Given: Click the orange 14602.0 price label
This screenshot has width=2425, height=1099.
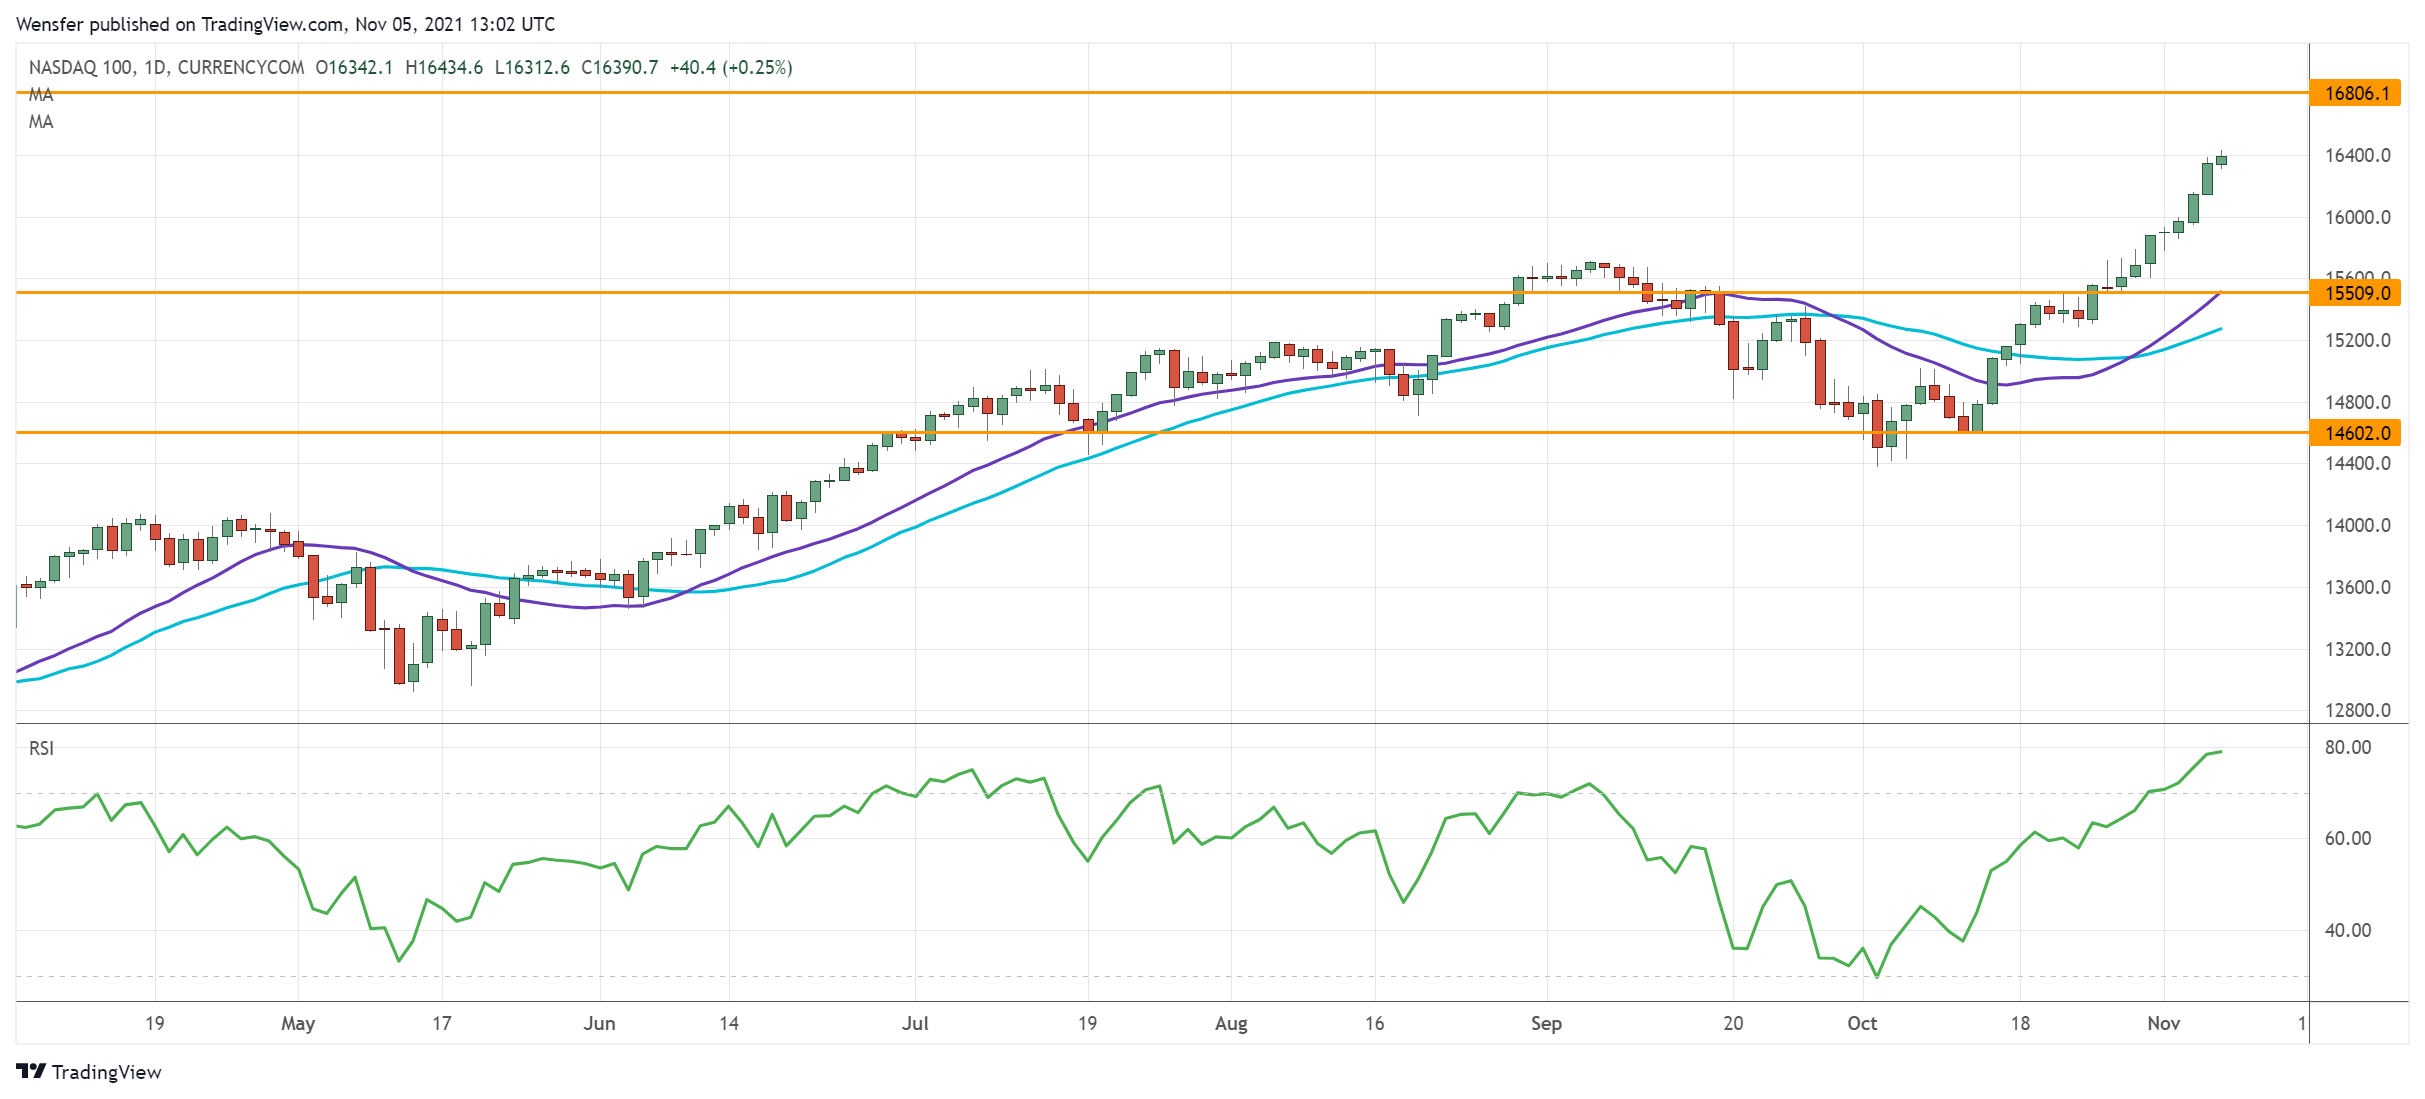Looking at the screenshot, I should tap(2356, 433).
